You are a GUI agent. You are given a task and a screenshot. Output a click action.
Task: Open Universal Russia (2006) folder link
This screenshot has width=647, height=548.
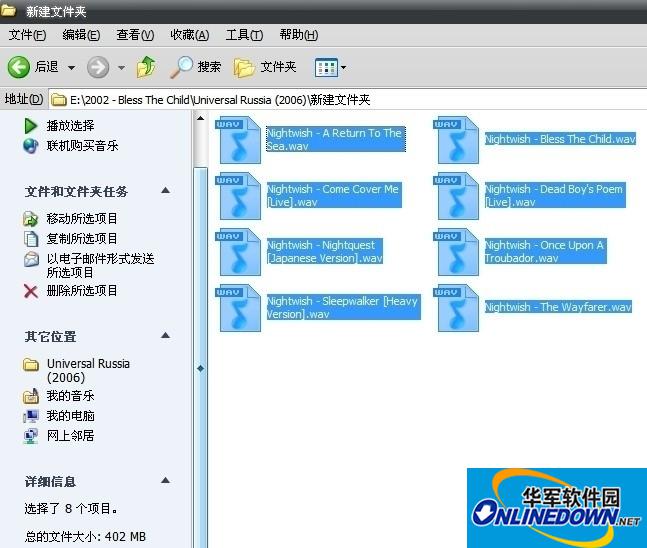click(88, 370)
